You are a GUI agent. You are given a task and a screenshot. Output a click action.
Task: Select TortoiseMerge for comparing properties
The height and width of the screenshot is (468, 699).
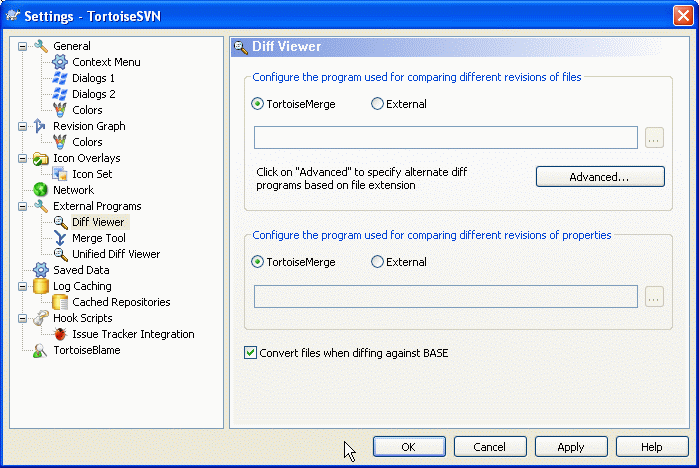pos(293,262)
